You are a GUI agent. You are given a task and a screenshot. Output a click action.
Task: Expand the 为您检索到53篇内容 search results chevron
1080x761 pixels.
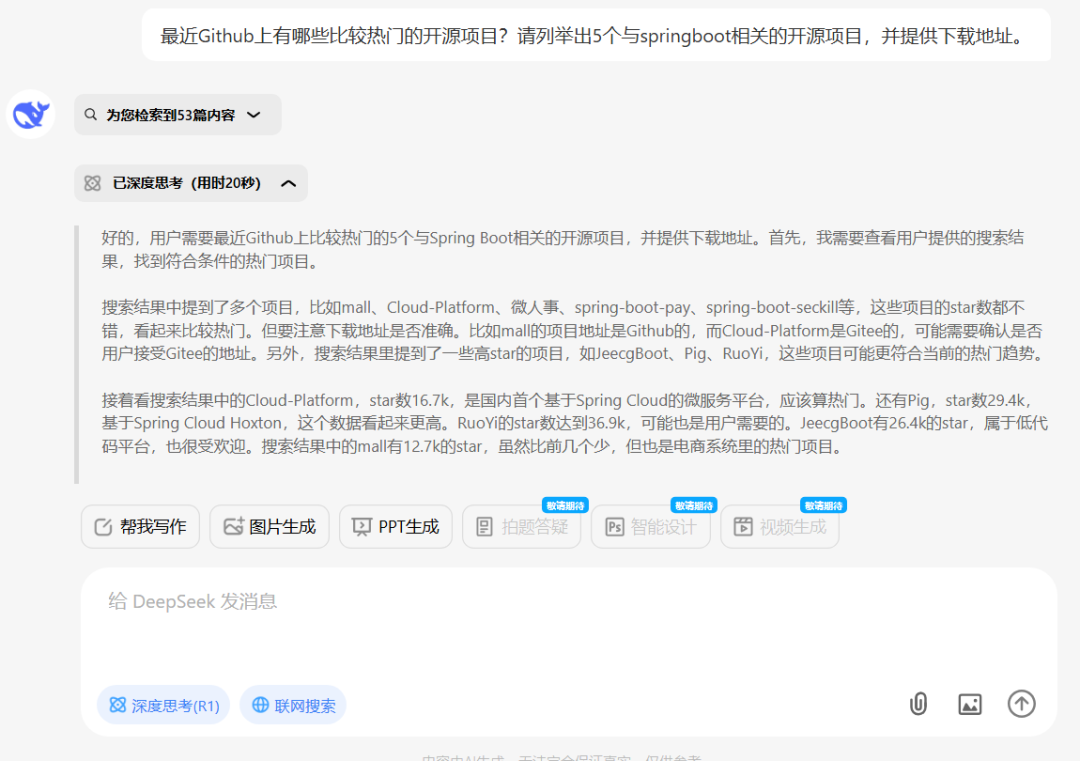(253, 114)
